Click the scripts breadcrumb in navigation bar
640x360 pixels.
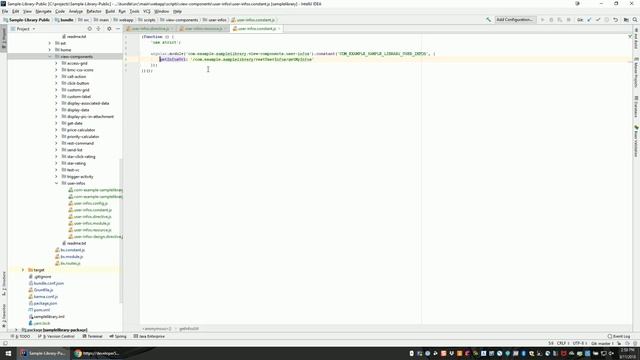coord(147,20)
